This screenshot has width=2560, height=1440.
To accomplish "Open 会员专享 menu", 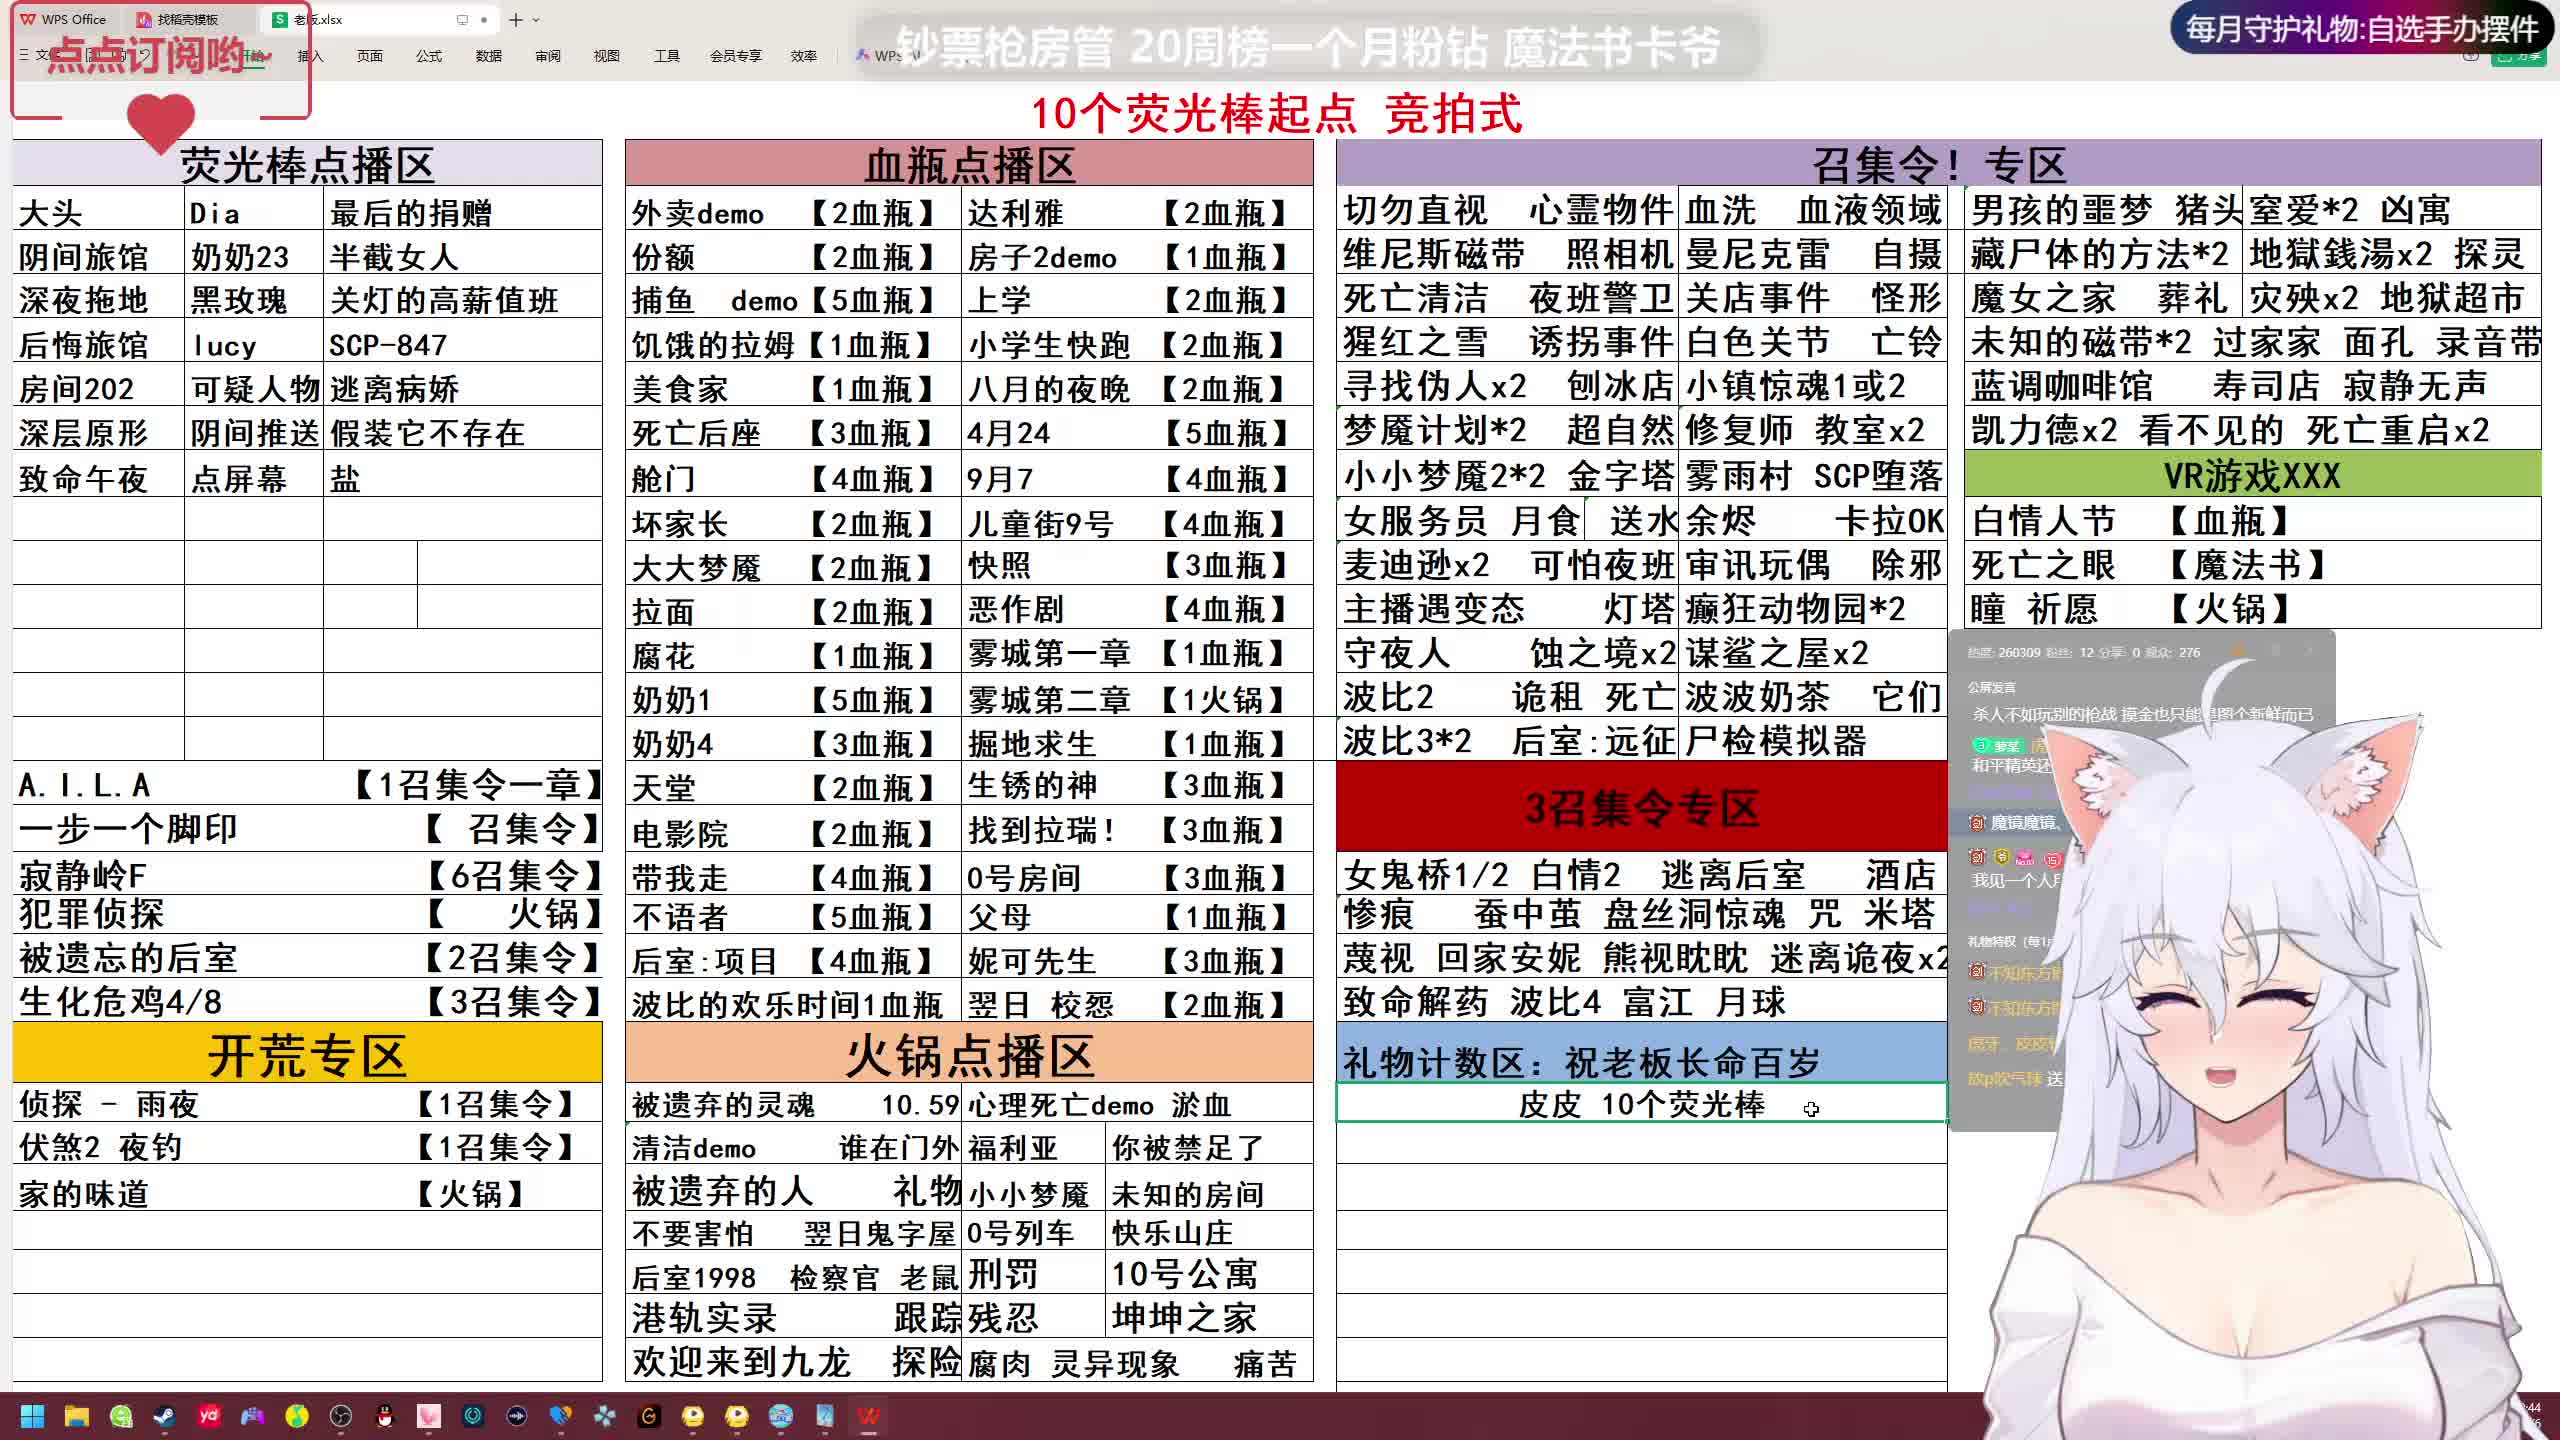I will pos(735,56).
